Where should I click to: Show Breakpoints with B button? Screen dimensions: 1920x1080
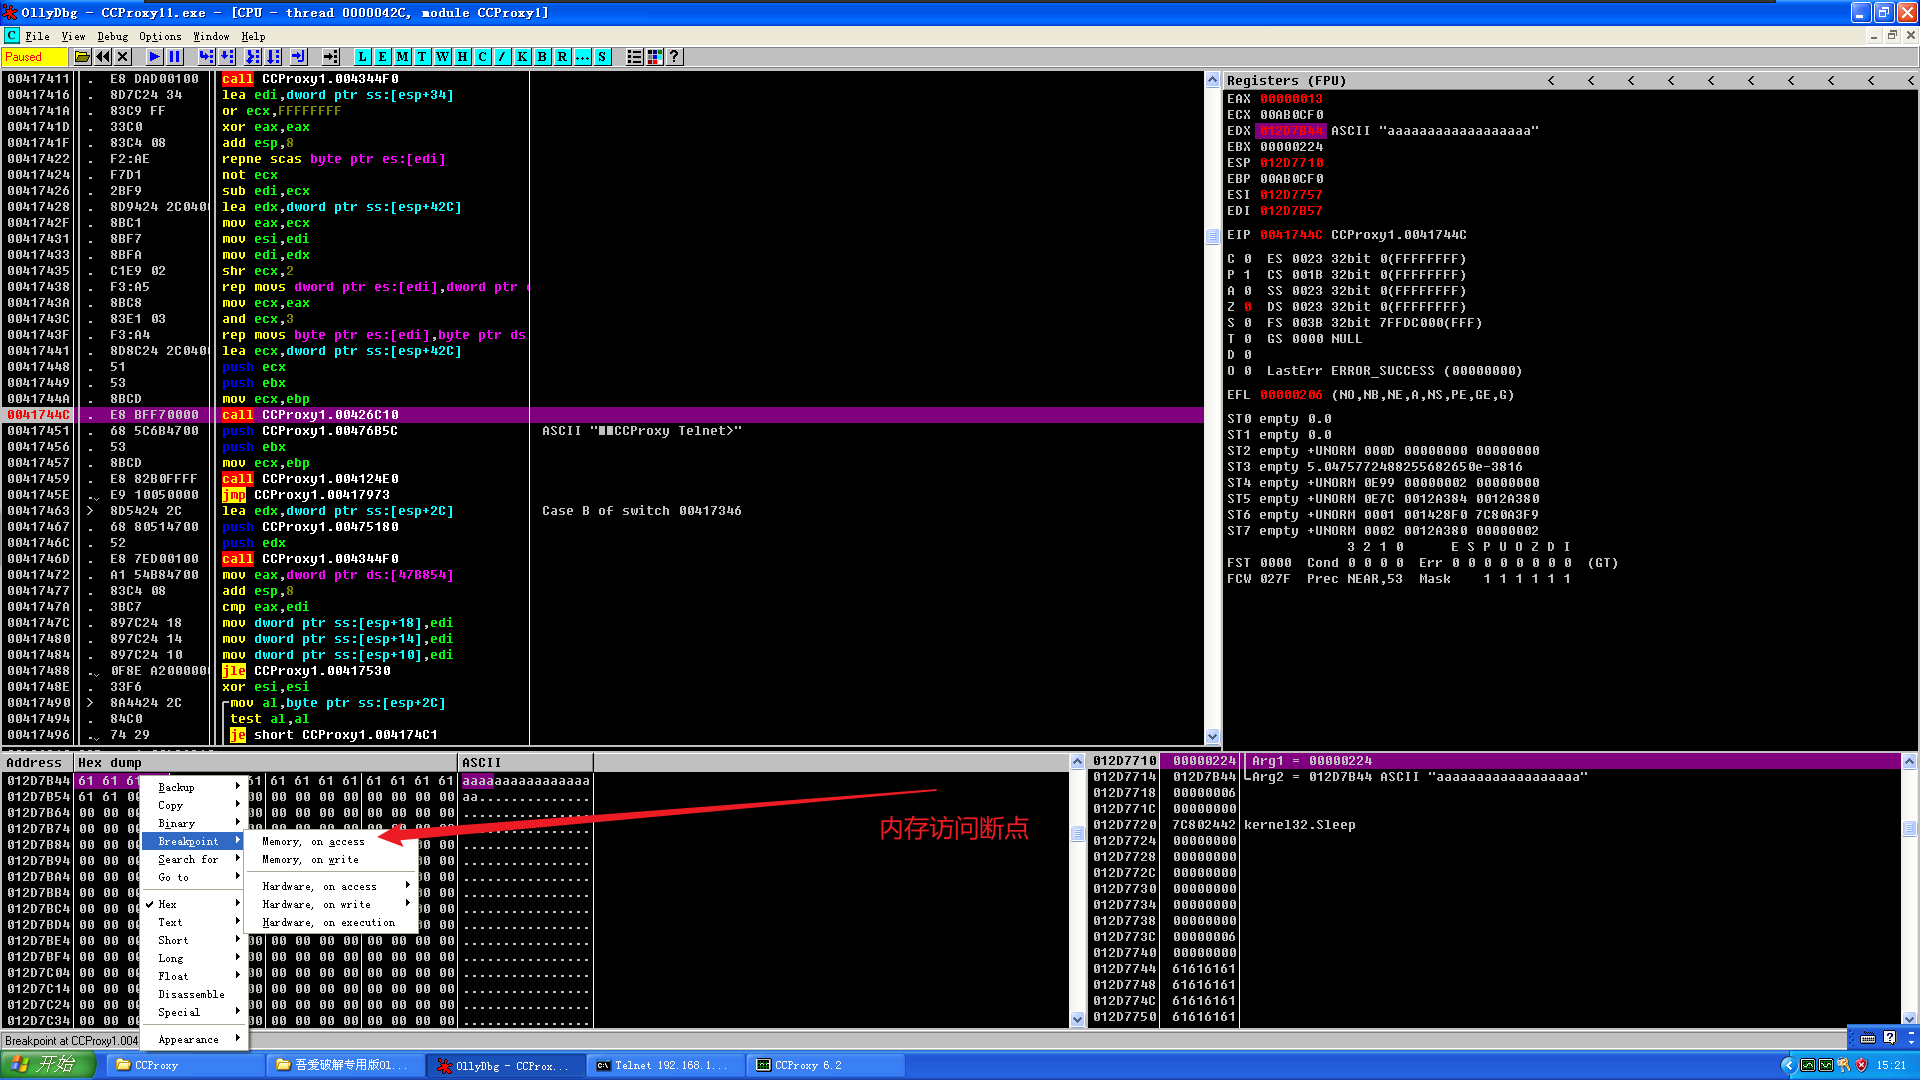[542, 57]
